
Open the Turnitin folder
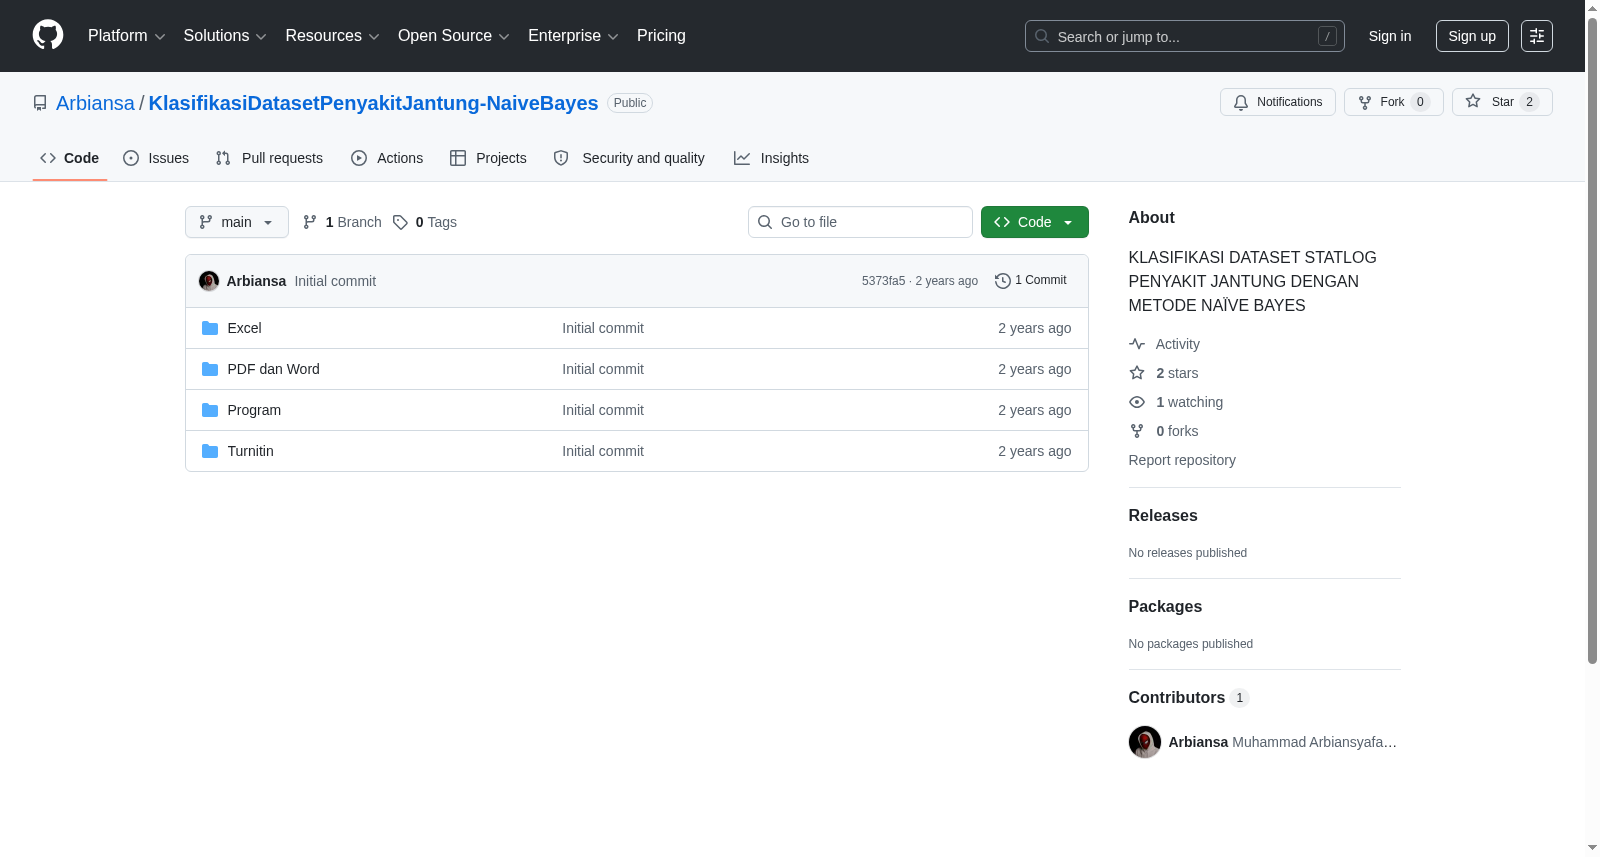point(250,451)
